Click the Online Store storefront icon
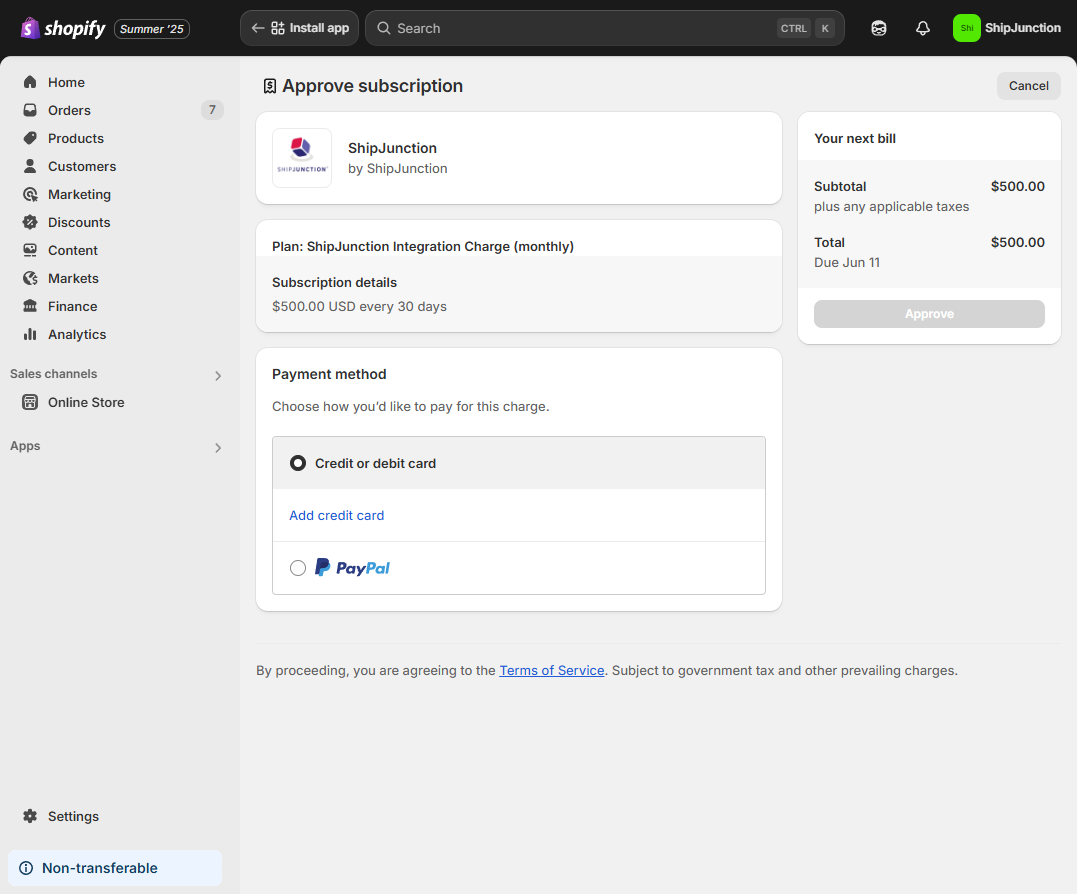1077x894 pixels. 30,402
